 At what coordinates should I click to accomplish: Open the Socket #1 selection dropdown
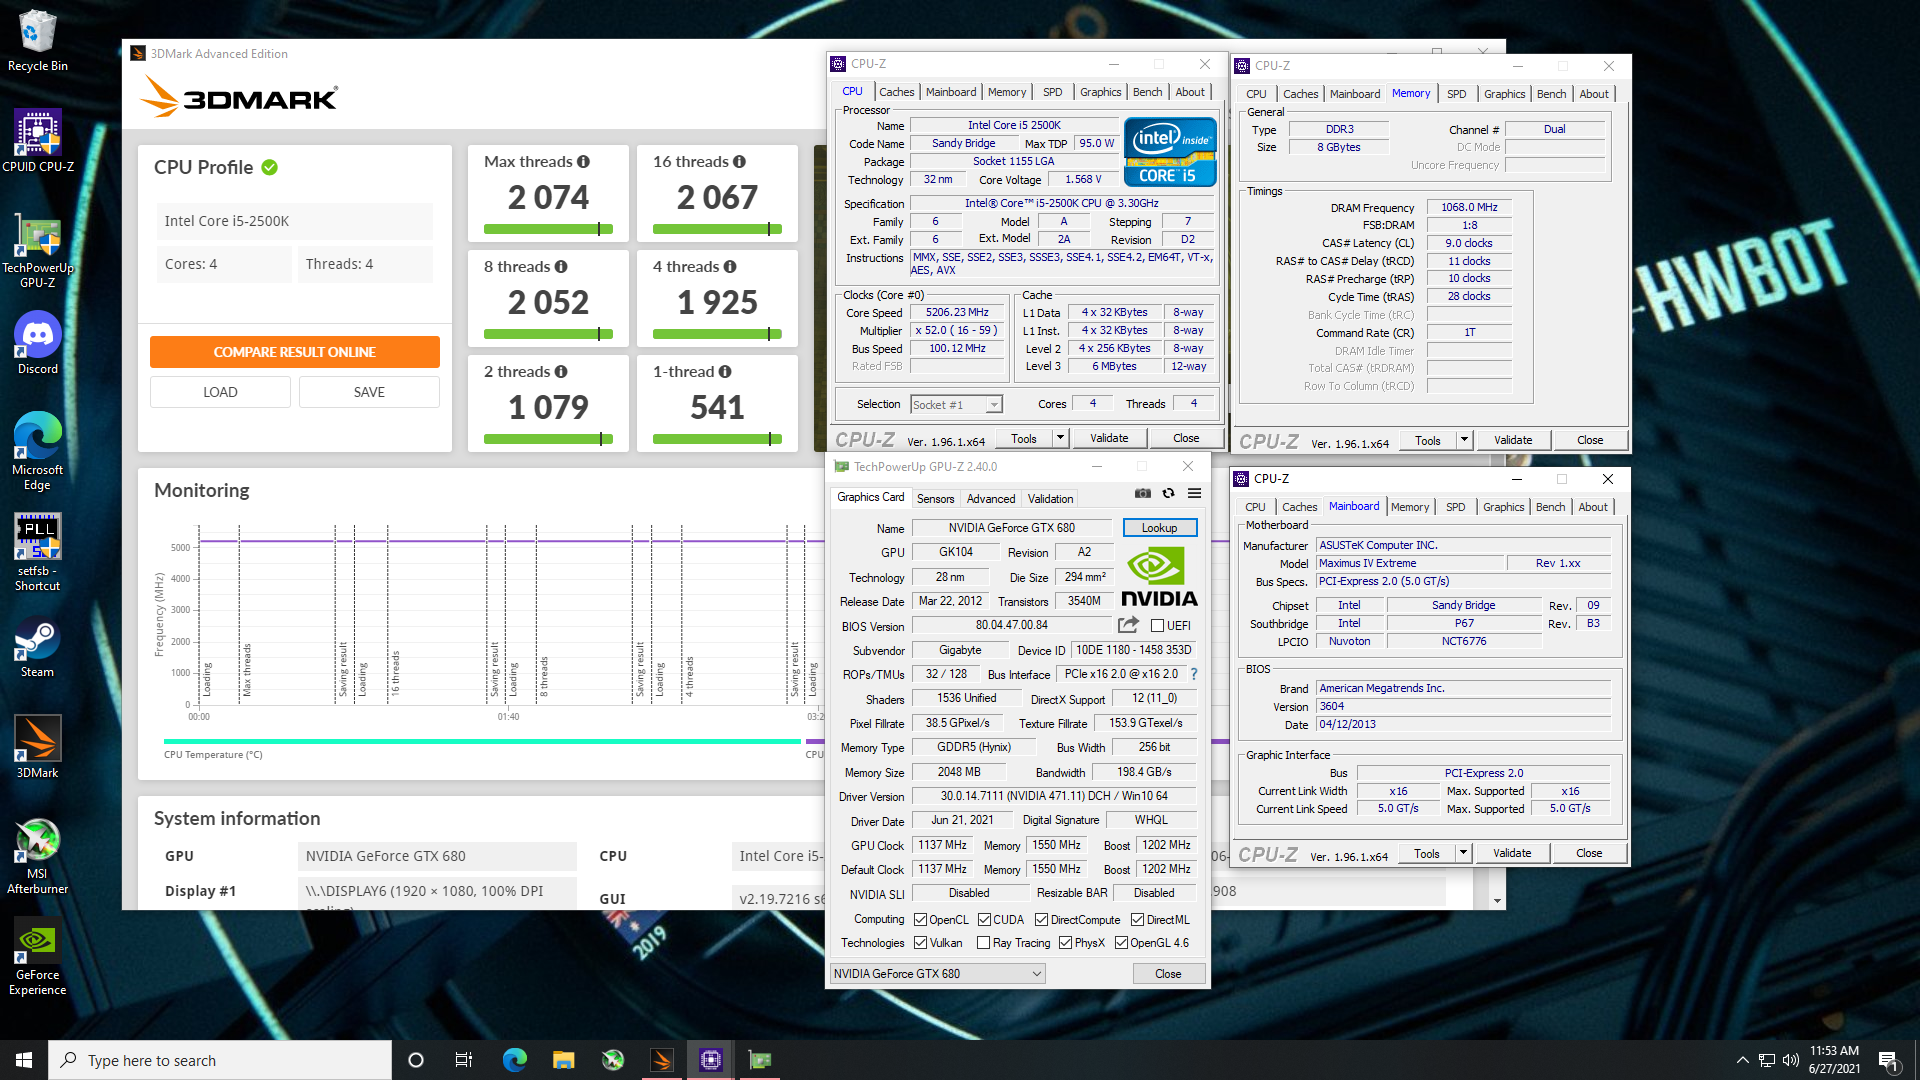[x=956, y=404]
